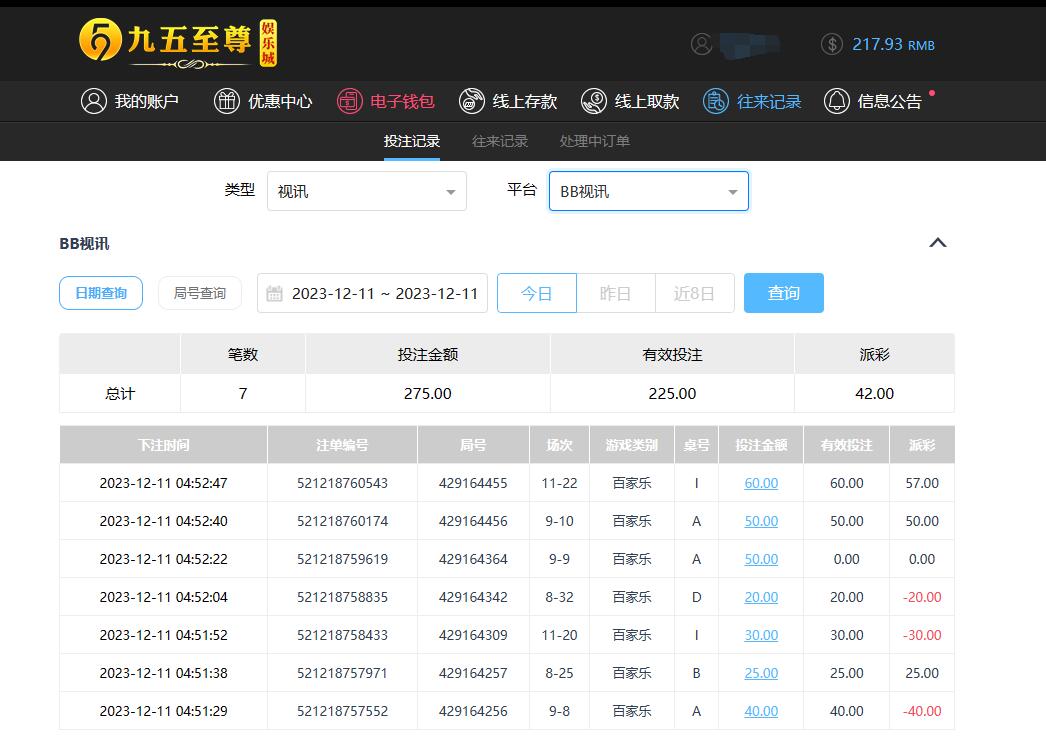Click the 我的账户 user icon
Screen dimensions: 1046x743
[94, 101]
